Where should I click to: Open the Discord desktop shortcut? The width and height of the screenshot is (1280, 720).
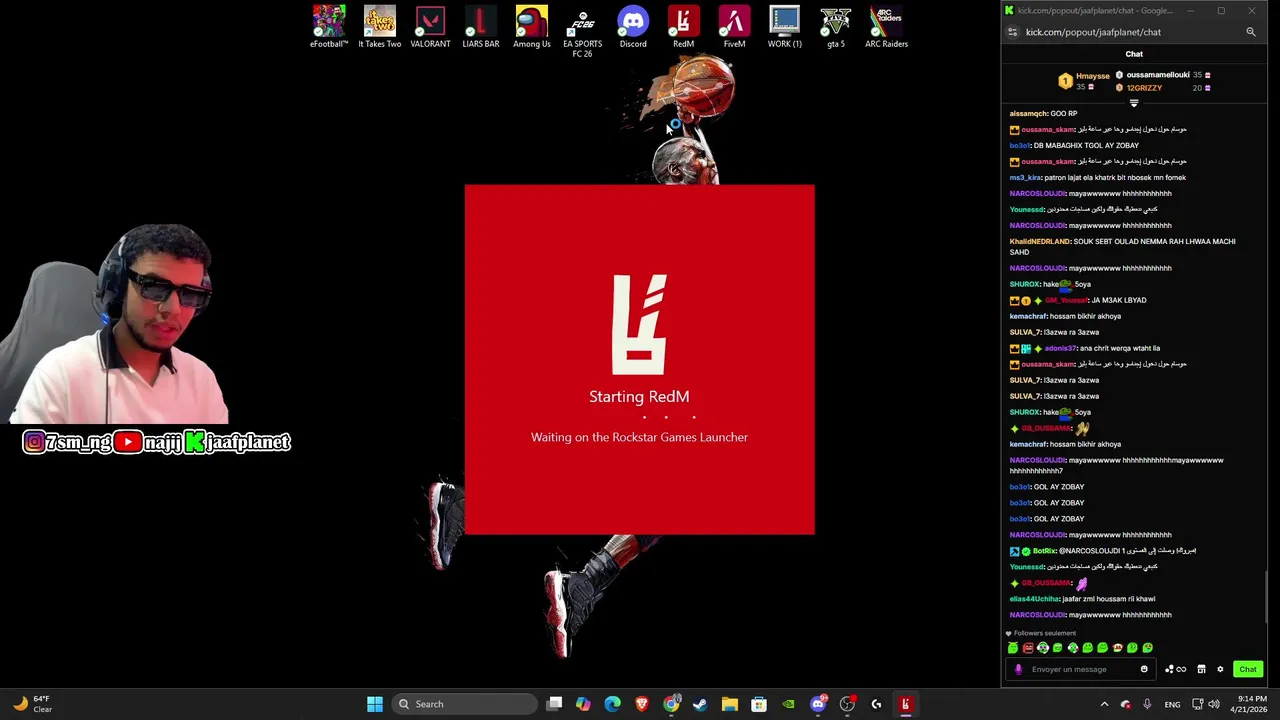tap(633, 27)
